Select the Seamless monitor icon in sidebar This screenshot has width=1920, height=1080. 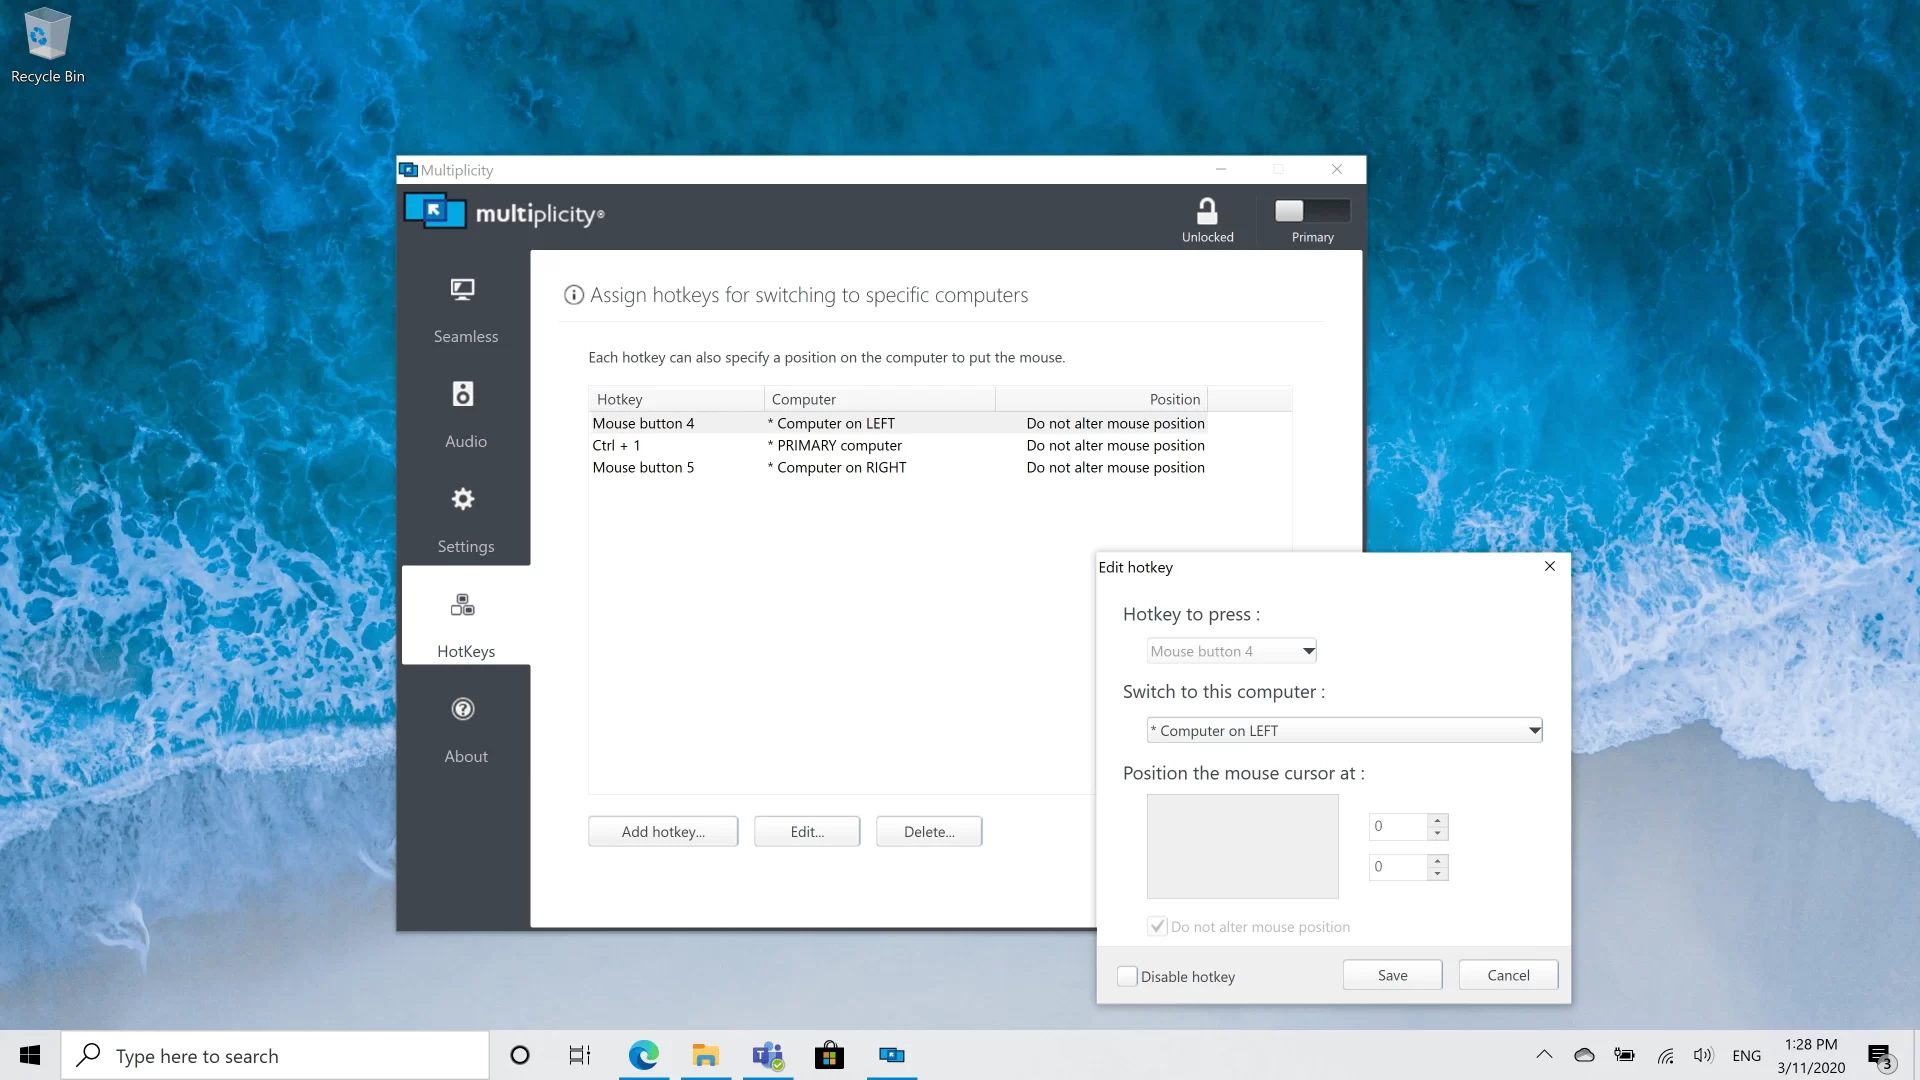click(x=463, y=289)
